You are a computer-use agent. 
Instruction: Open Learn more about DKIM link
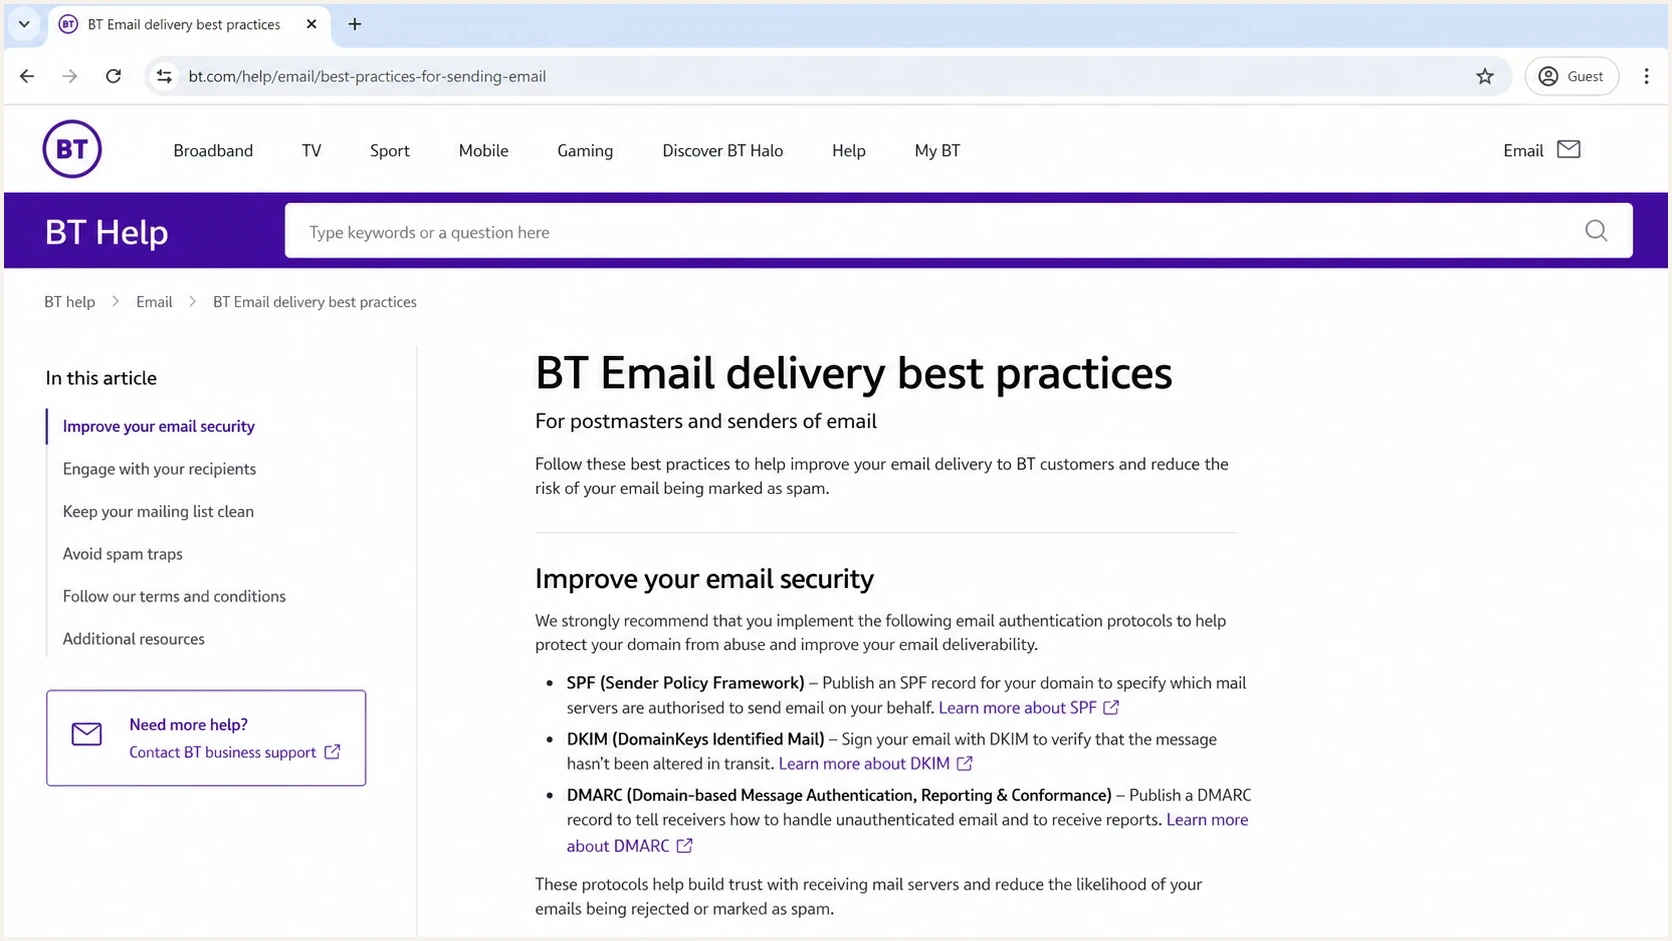click(x=864, y=763)
